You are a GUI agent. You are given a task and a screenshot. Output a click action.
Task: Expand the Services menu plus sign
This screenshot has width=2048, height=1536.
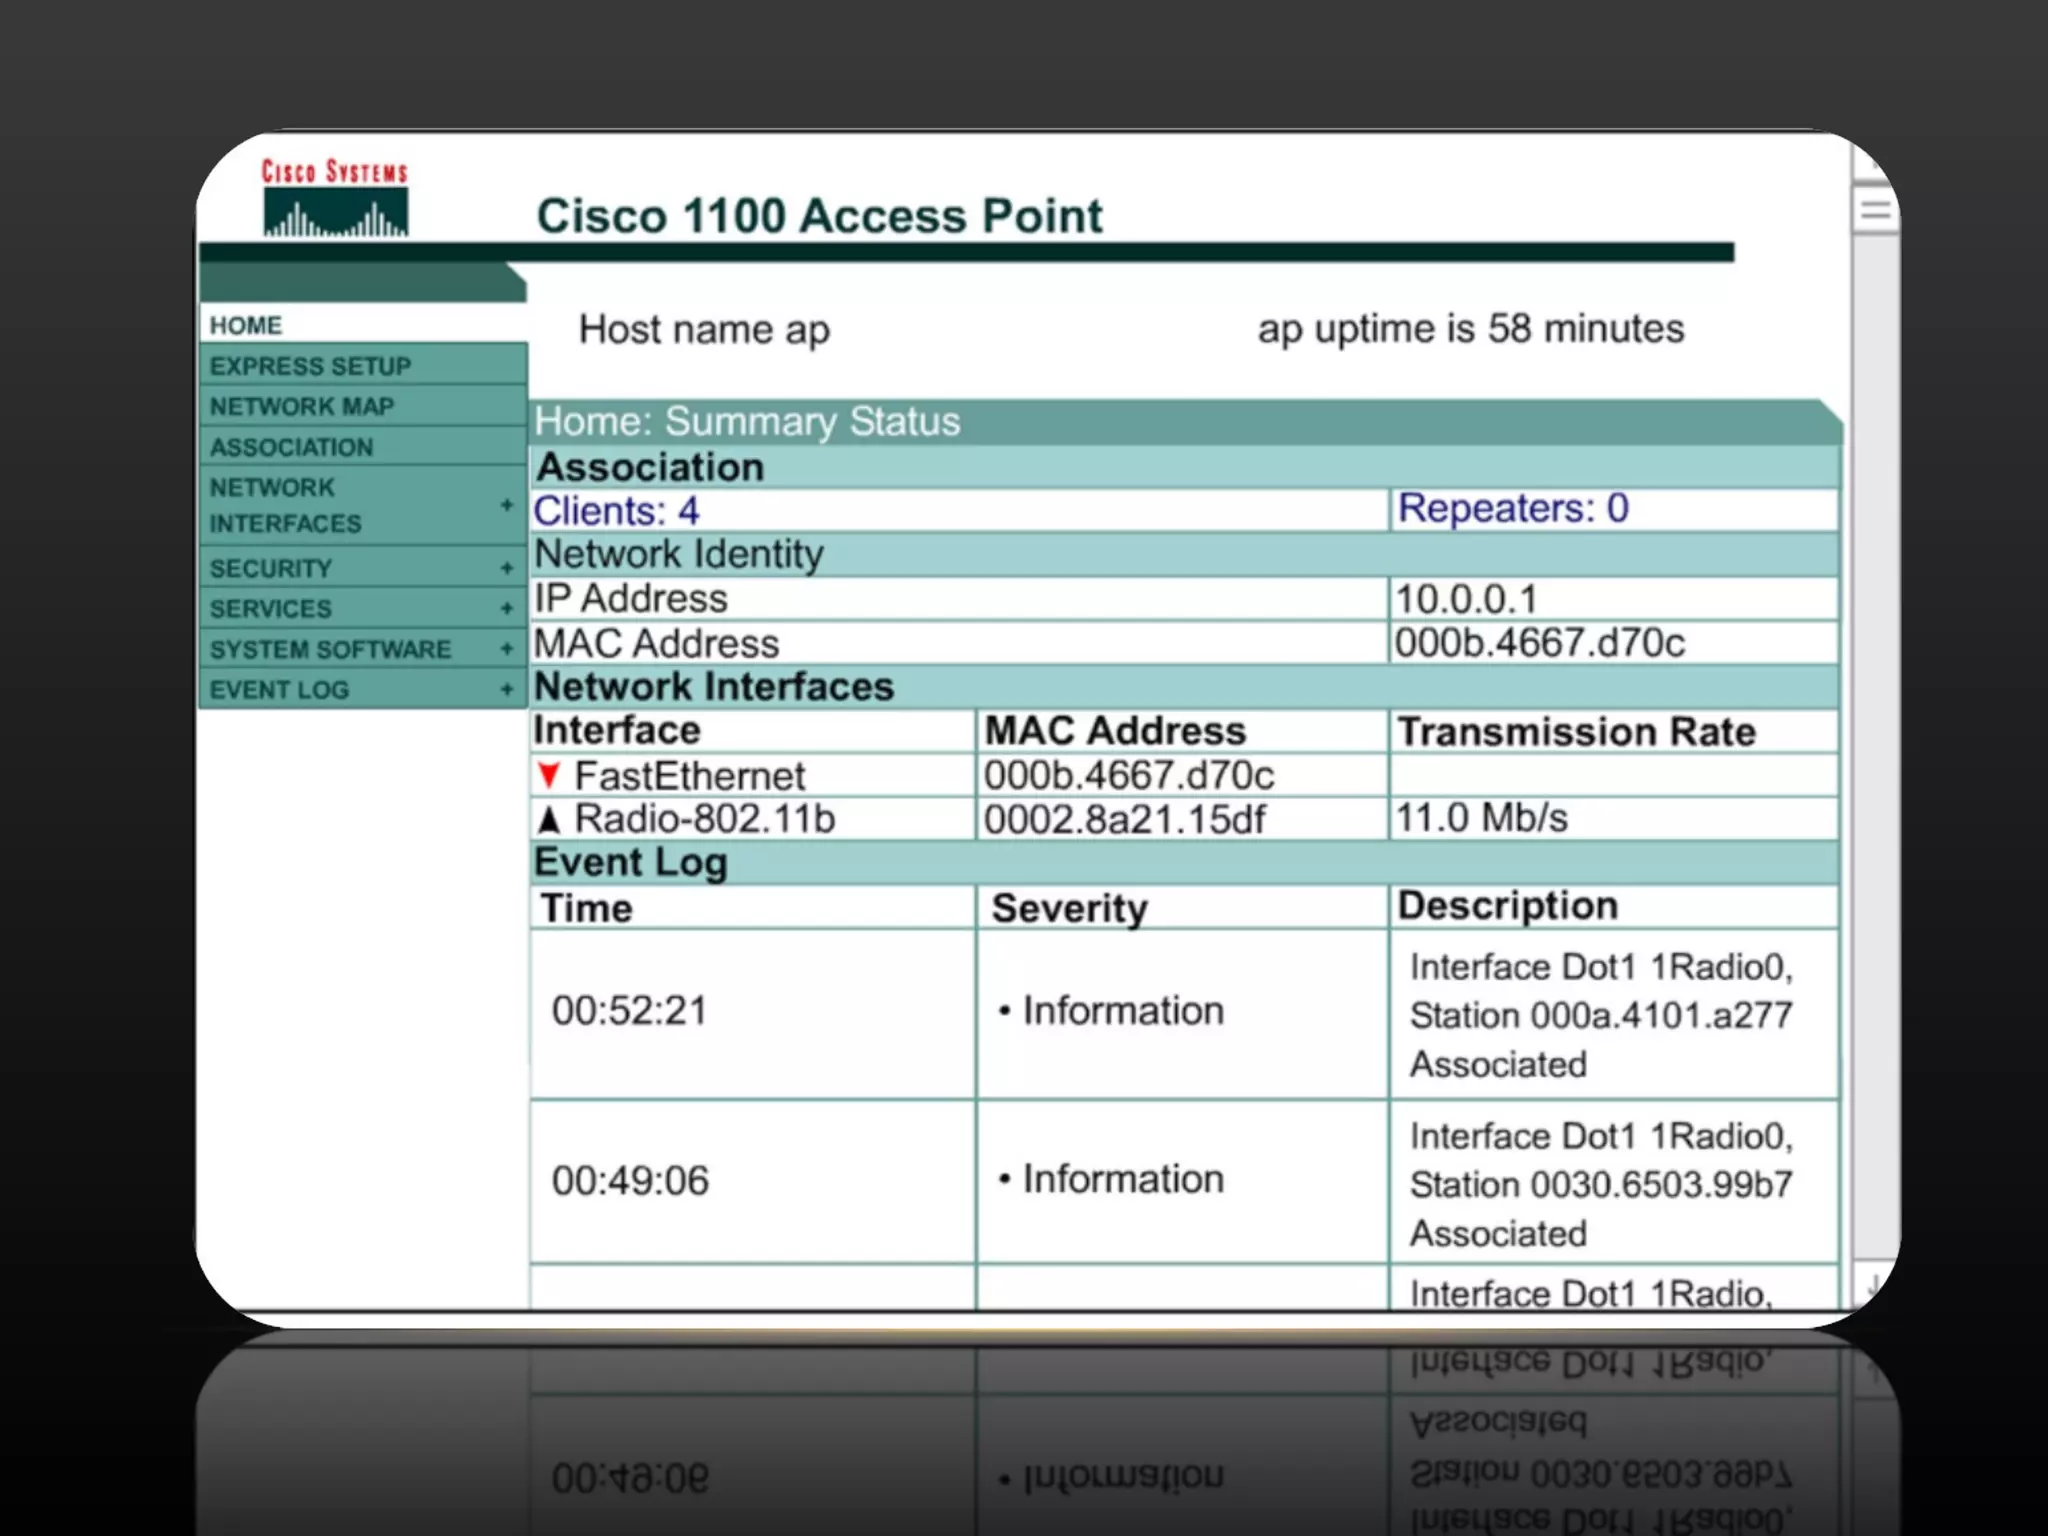pos(507,608)
